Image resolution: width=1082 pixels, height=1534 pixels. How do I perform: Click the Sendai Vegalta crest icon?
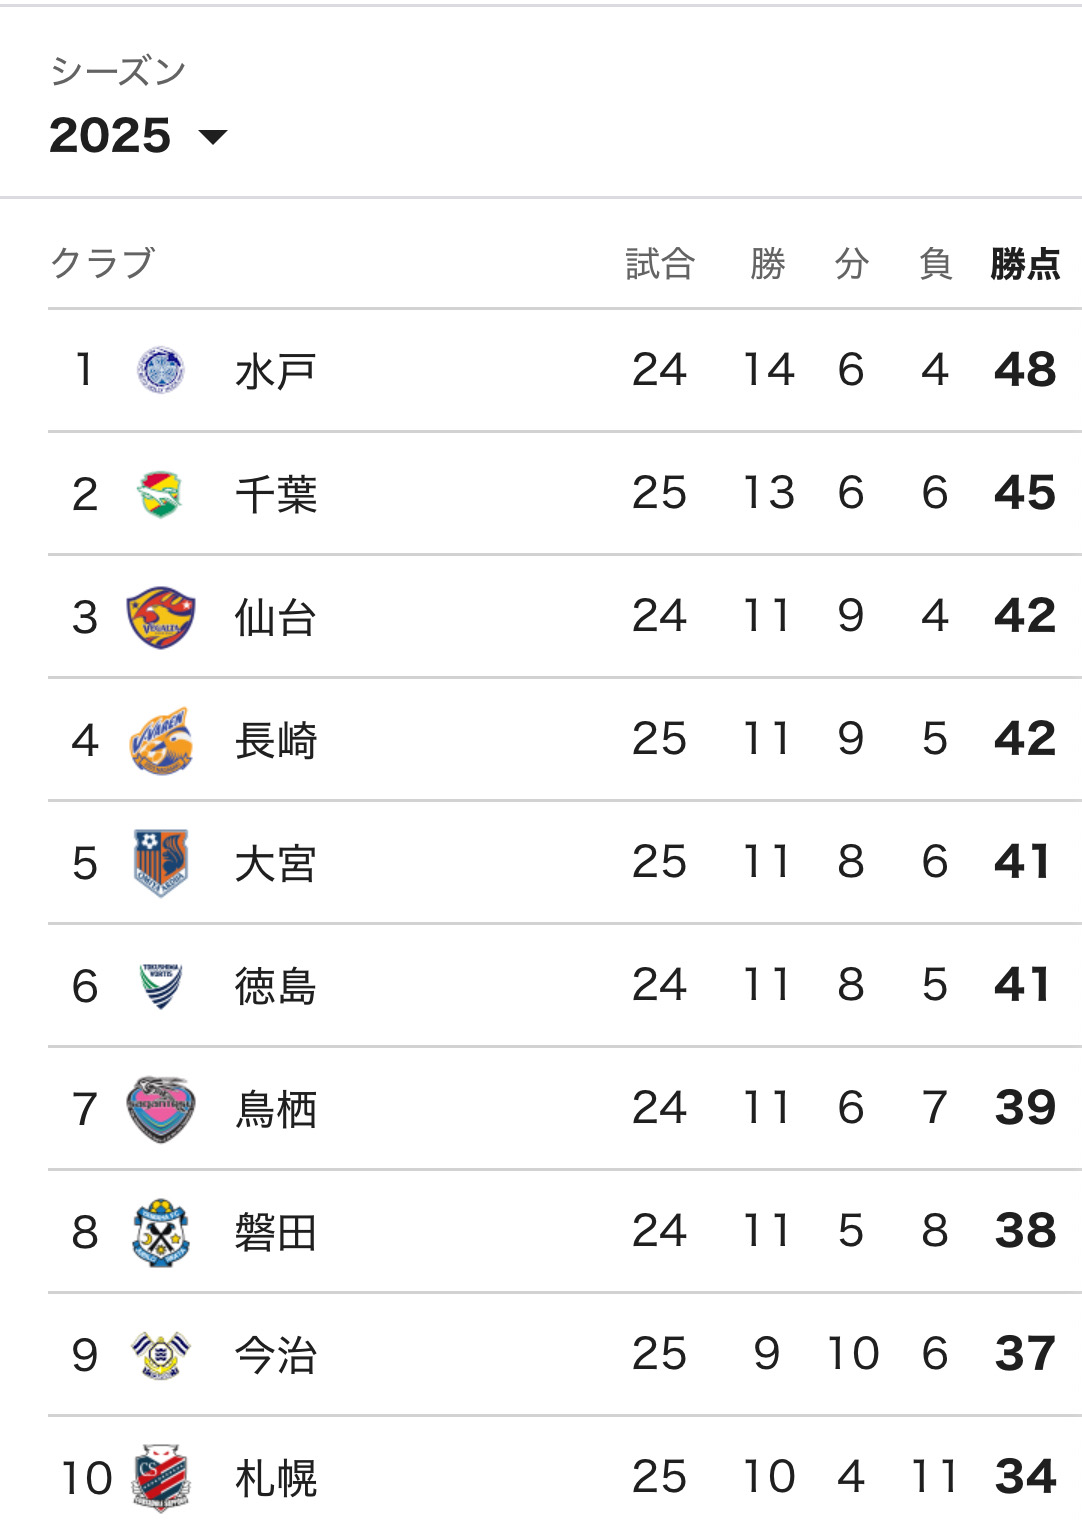(x=160, y=617)
